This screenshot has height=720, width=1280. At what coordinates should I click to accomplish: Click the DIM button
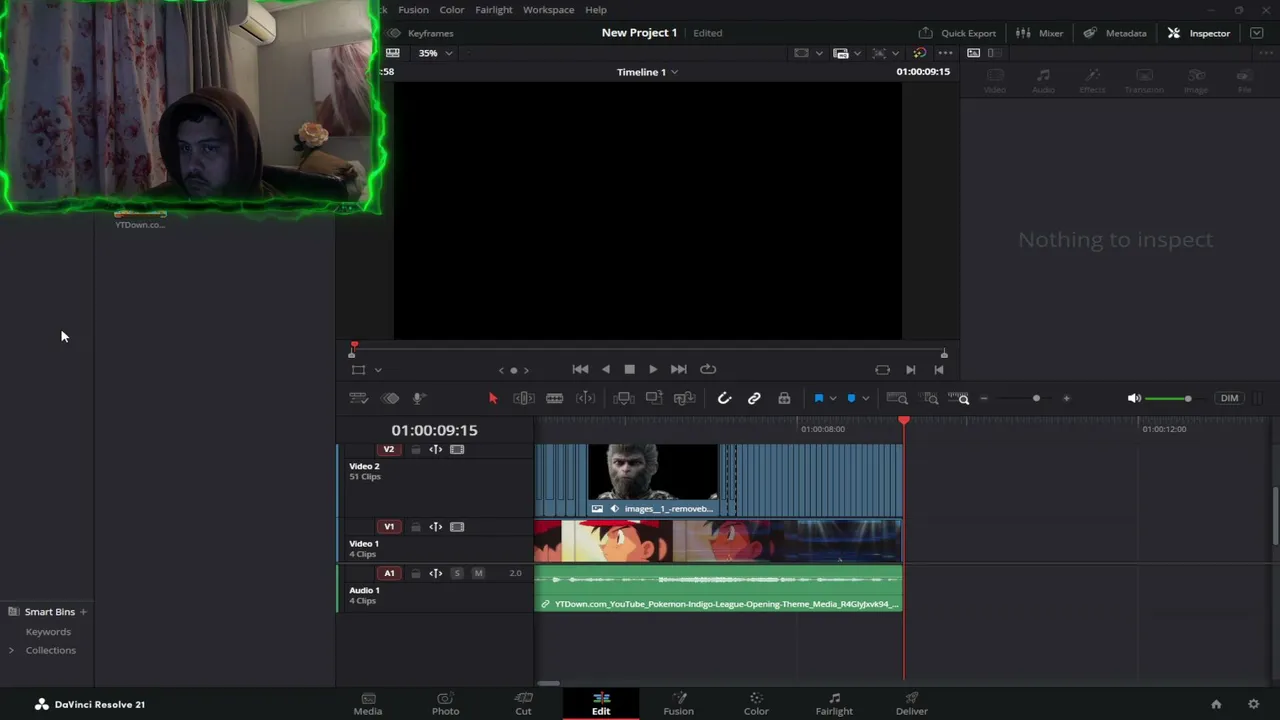pos(1229,398)
